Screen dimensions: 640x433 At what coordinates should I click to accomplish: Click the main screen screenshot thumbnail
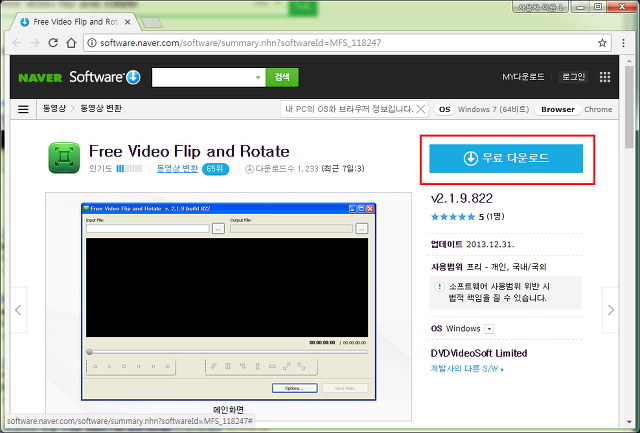[x=229, y=302]
